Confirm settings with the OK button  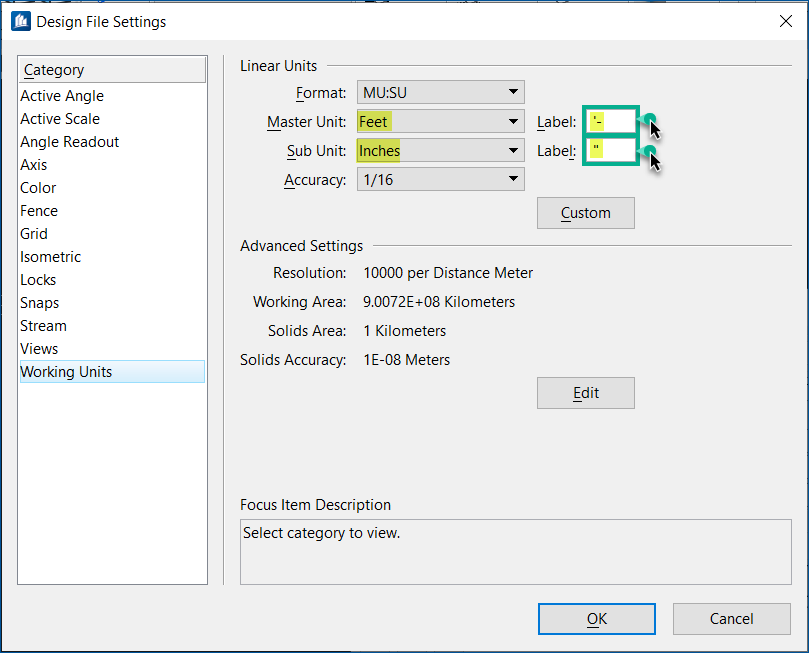pyautogui.click(x=597, y=619)
